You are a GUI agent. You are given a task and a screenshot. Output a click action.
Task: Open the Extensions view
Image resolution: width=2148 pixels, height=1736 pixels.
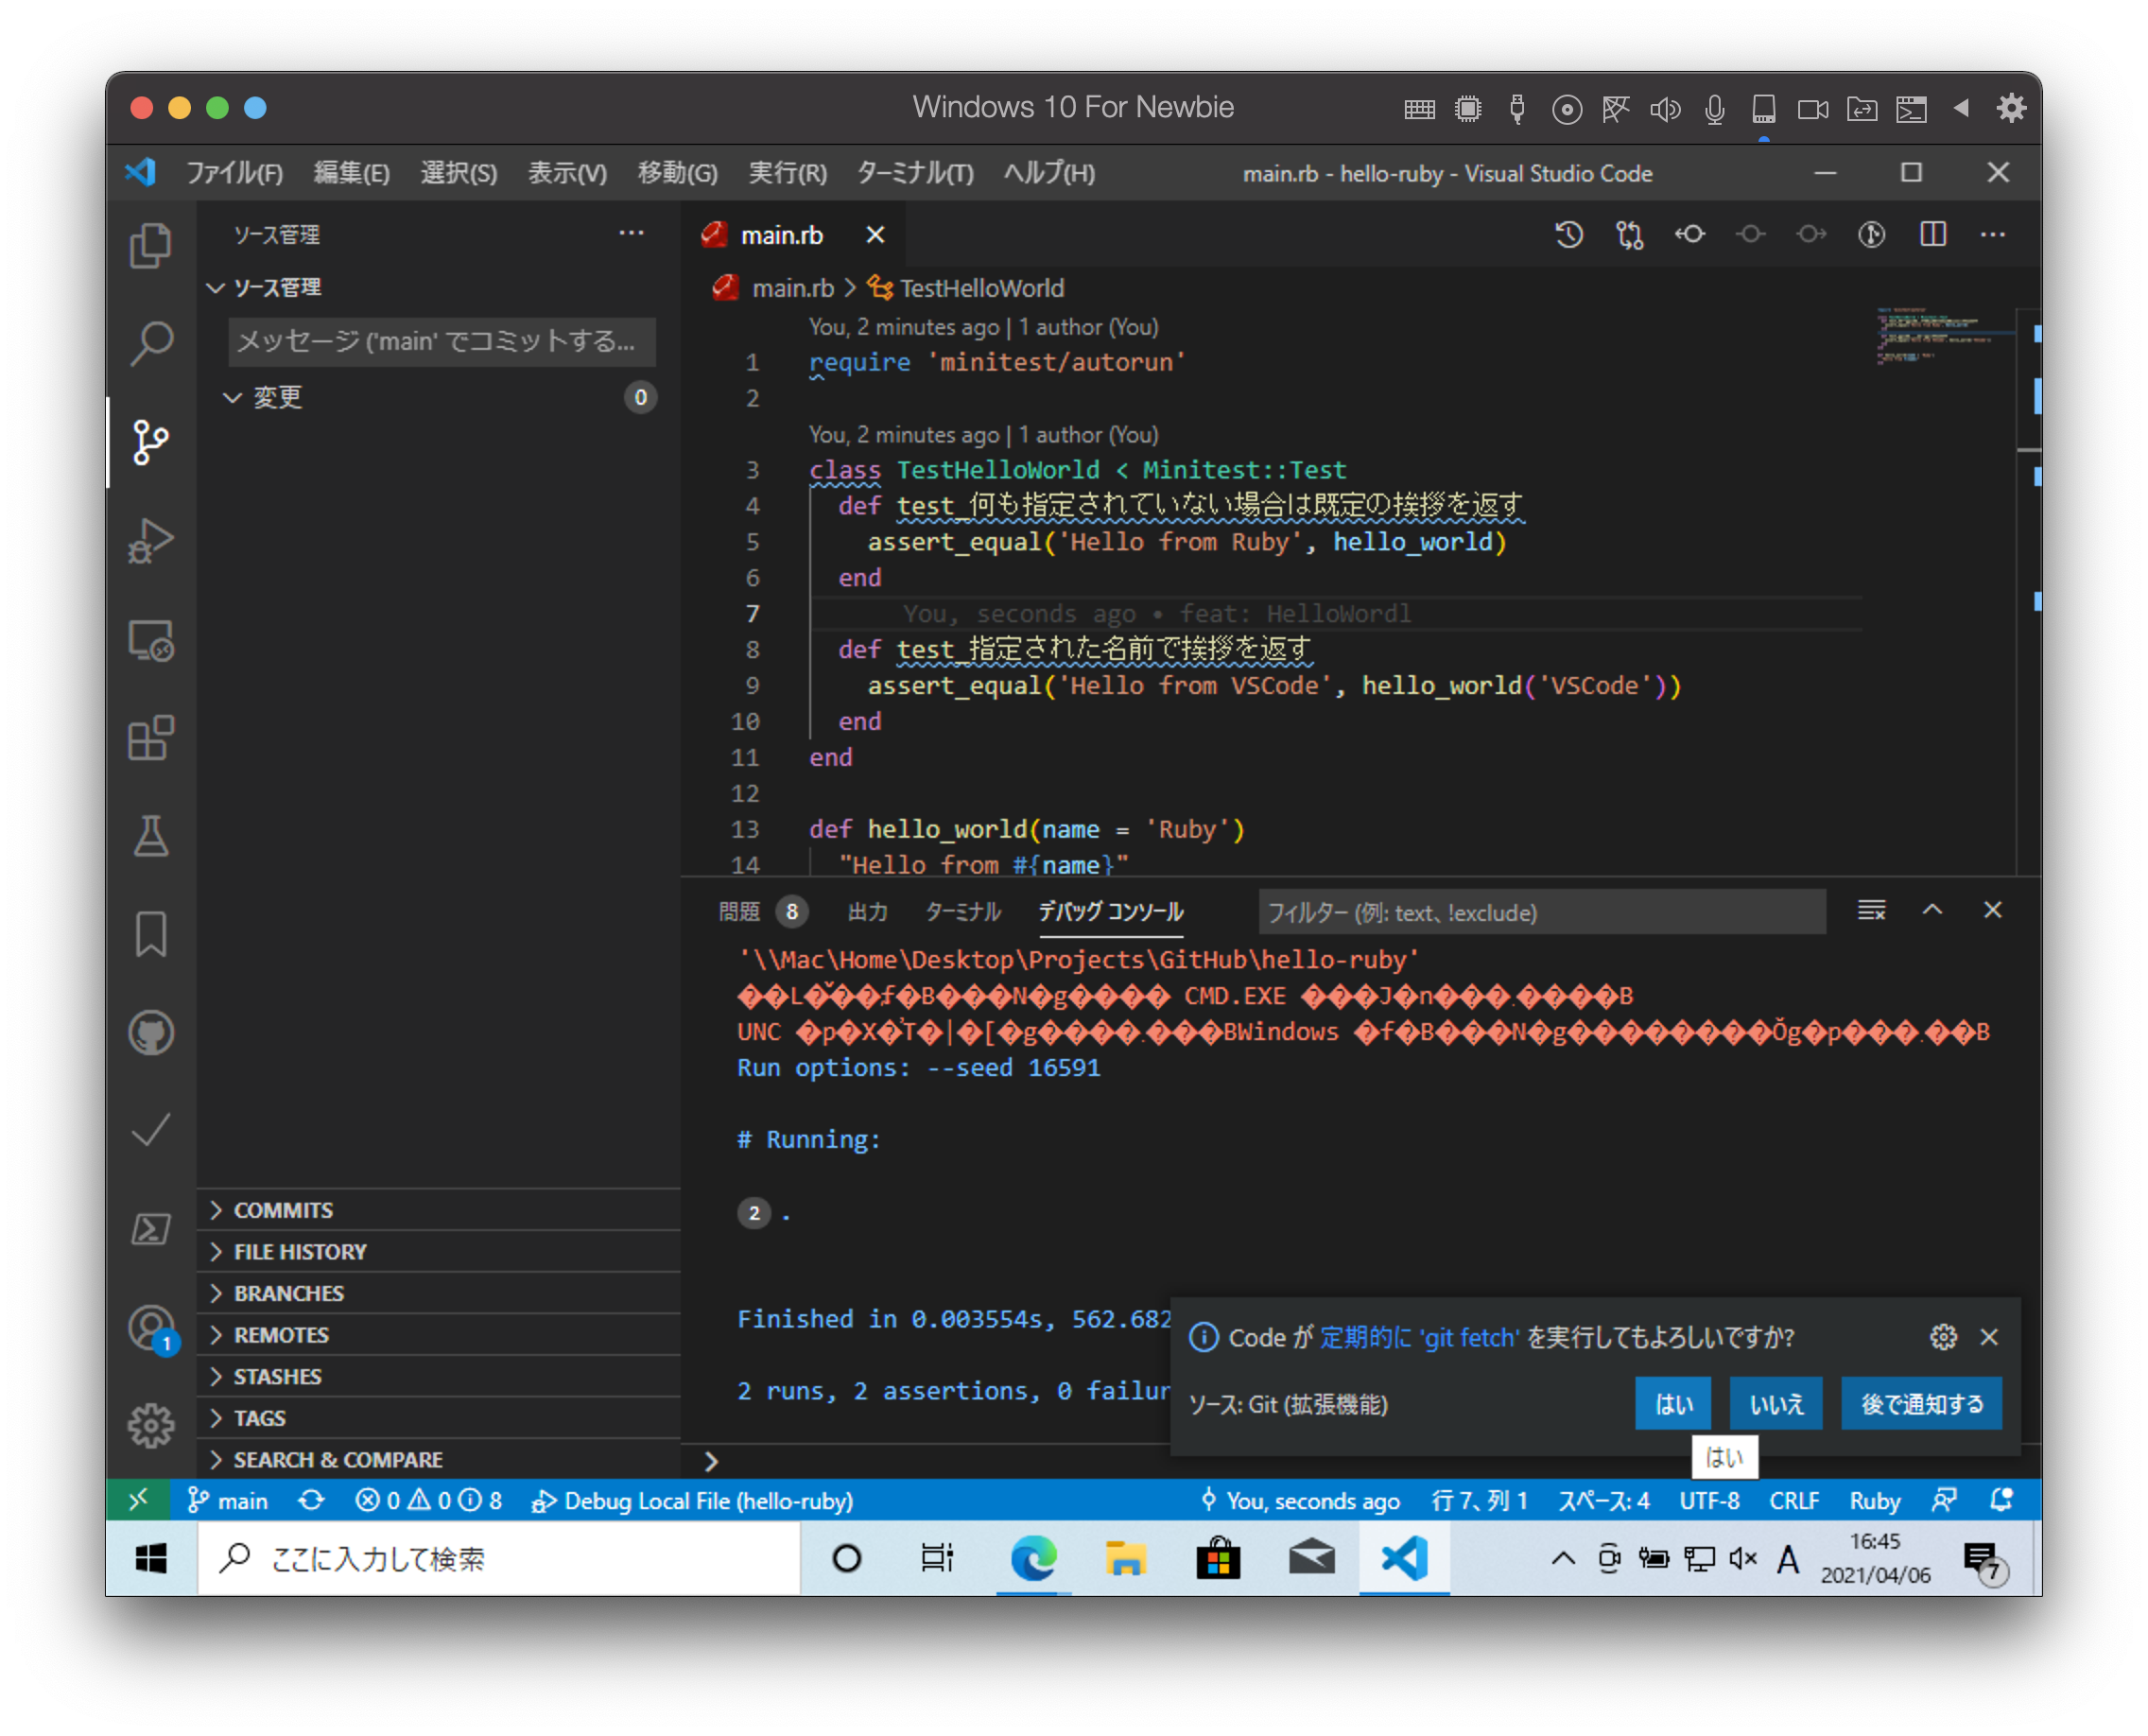point(151,738)
